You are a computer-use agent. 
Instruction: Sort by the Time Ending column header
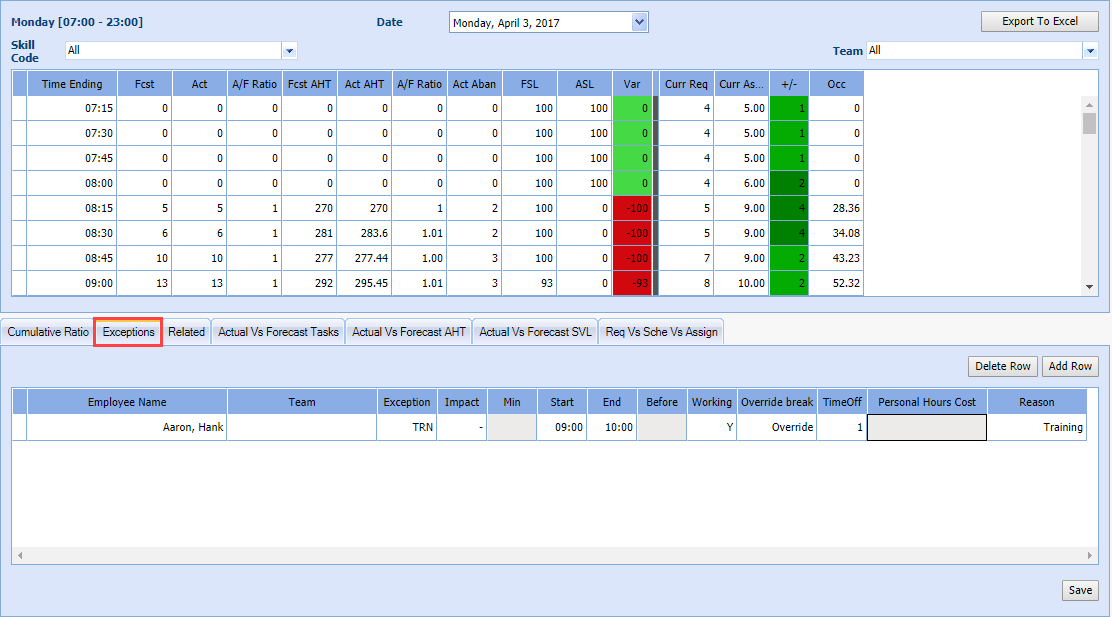coord(72,84)
